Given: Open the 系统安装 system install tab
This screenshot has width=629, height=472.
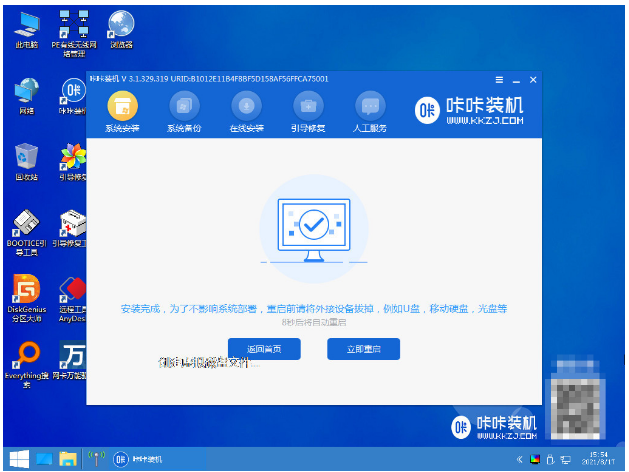Looking at the screenshot, I should tap(122, 112).
